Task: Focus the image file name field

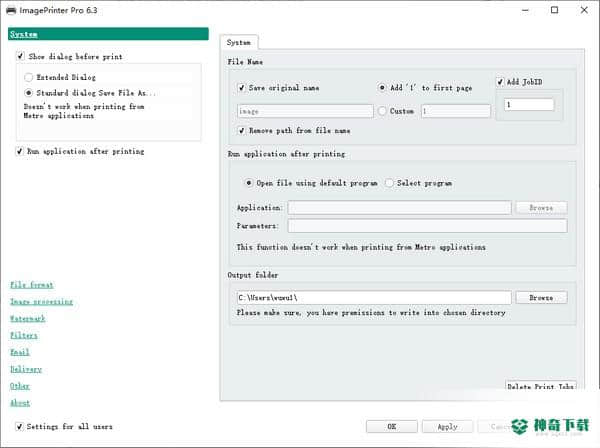Action: tap(305, 111)
